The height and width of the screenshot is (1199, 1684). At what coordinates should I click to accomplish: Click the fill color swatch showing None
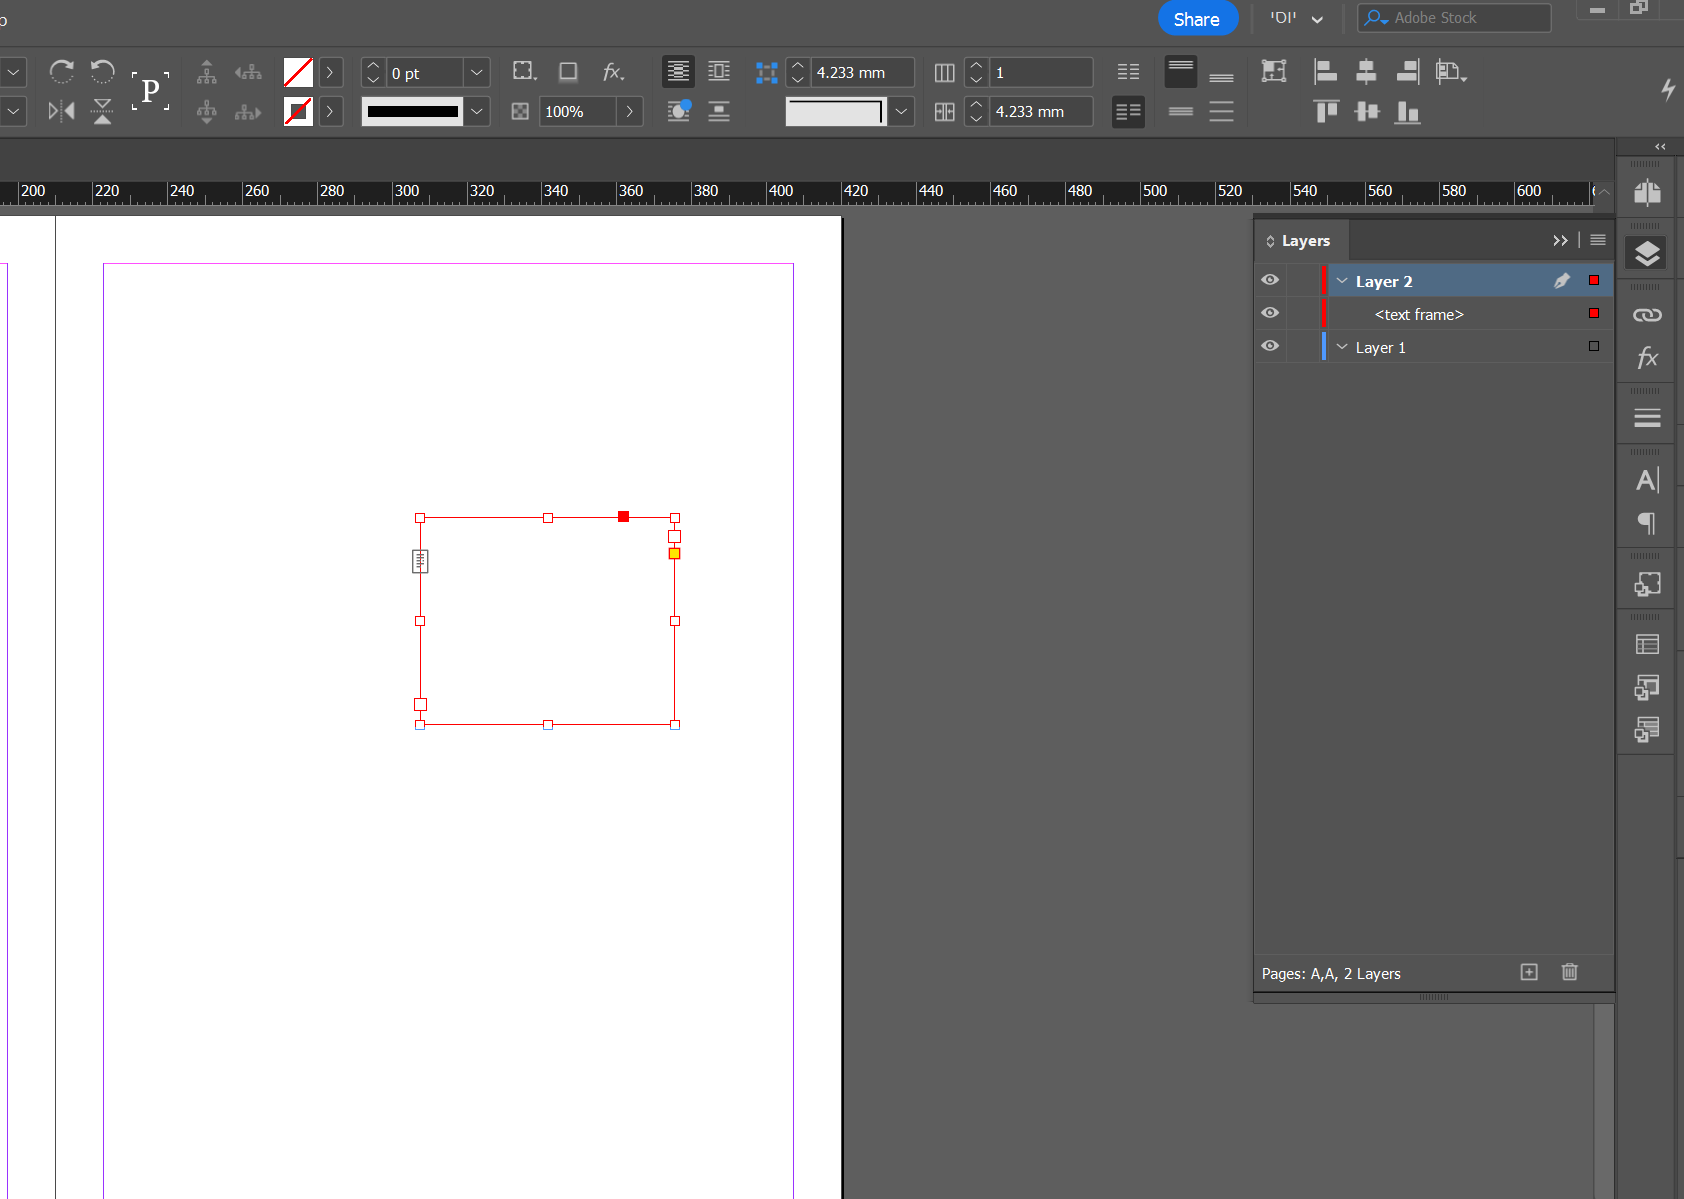pyautogui.click(x=298, y=72)
